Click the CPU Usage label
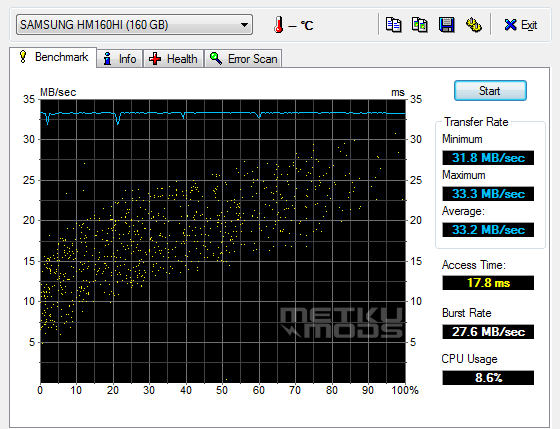The height and width of the screenshot is (429, 560). (x=469, y=359)
